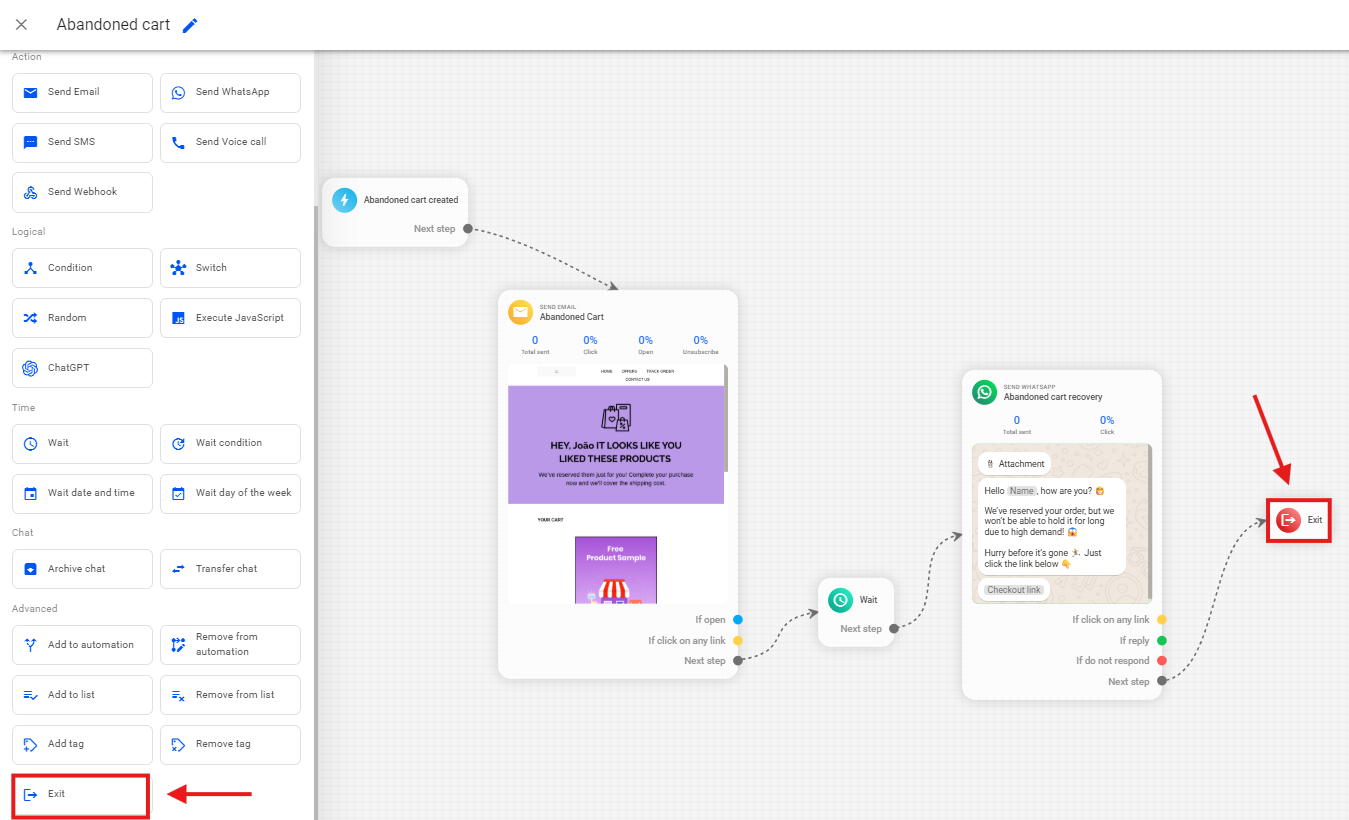Image resolution: width=1349 pixels, height=820 pixels.
Task: Click the ChatGPT block icon
Action: 30,368
